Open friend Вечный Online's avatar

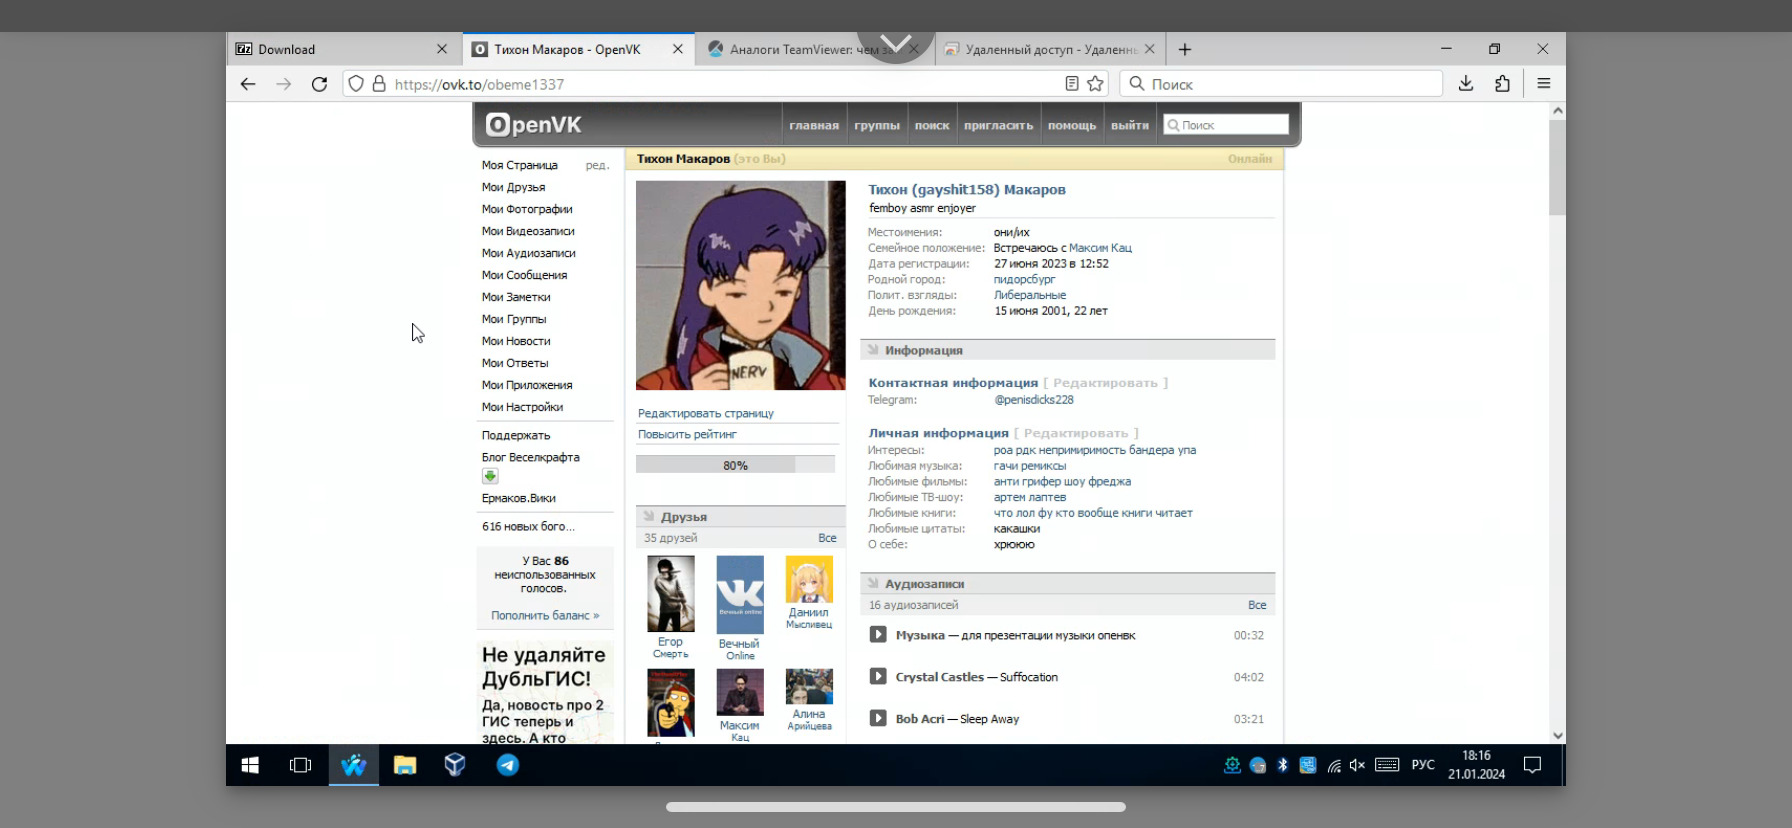tap(740, 595)
